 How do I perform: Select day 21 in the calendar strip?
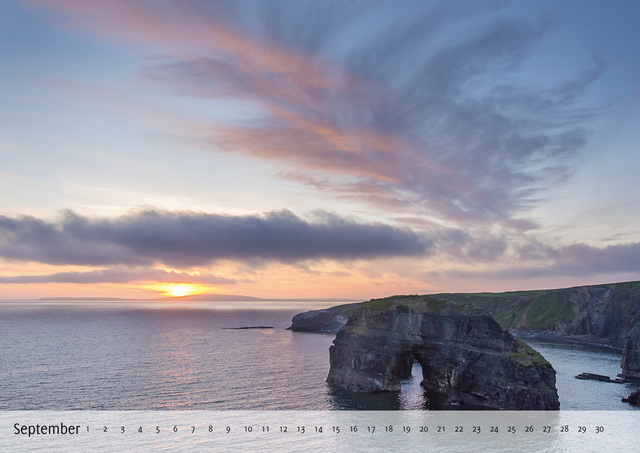click(x=441, y=429)
